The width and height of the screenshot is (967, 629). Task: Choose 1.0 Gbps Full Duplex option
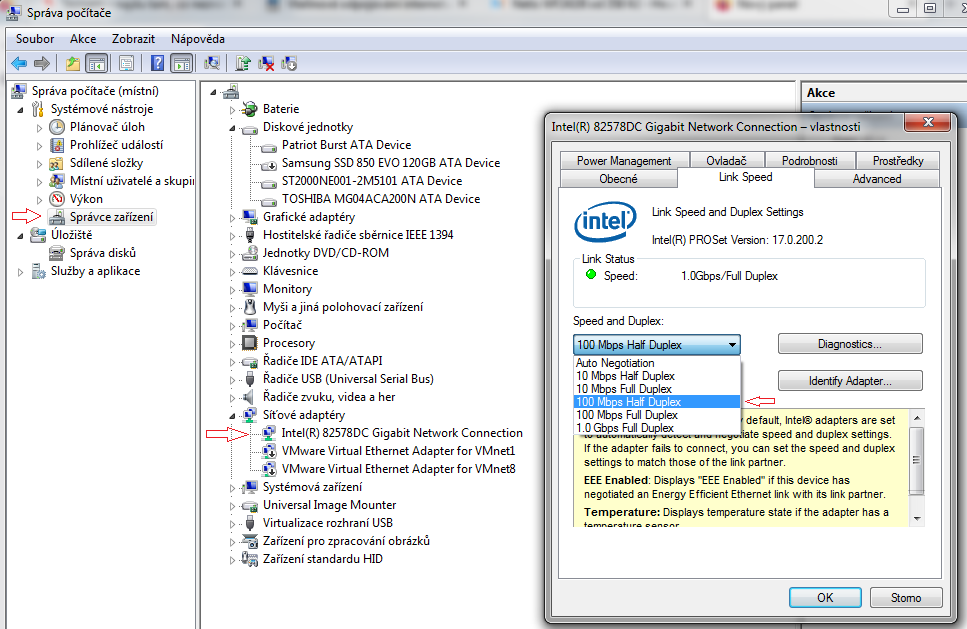click(x=625, y=428)
